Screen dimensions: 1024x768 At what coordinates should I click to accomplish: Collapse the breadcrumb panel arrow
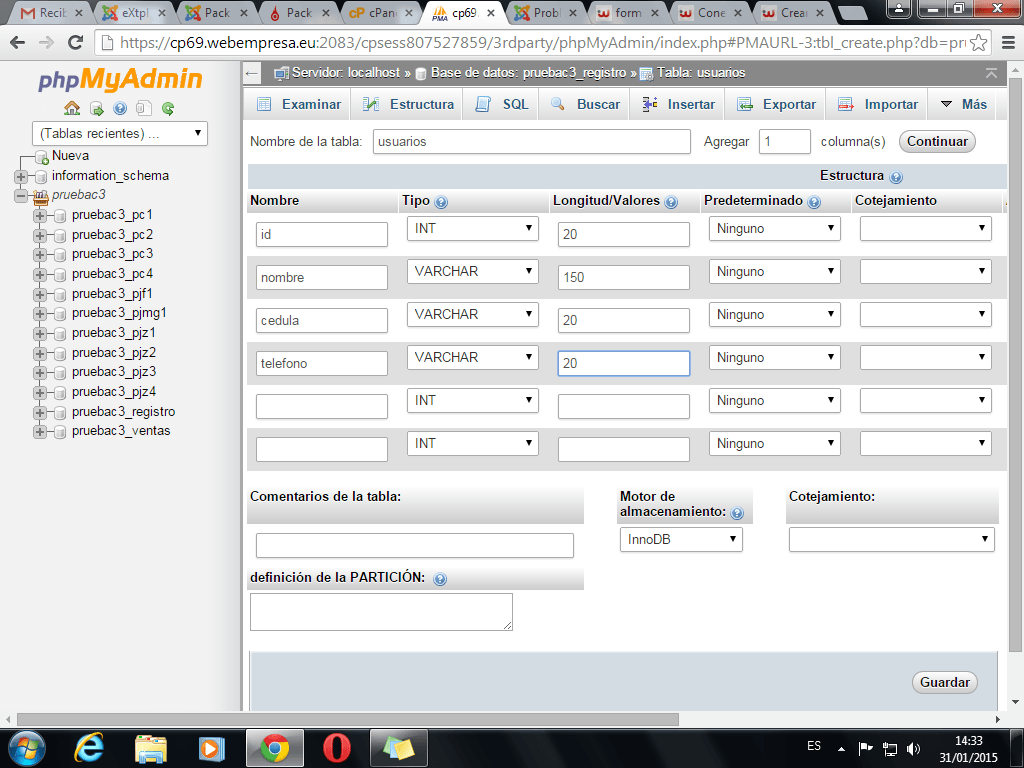[990, 73]
